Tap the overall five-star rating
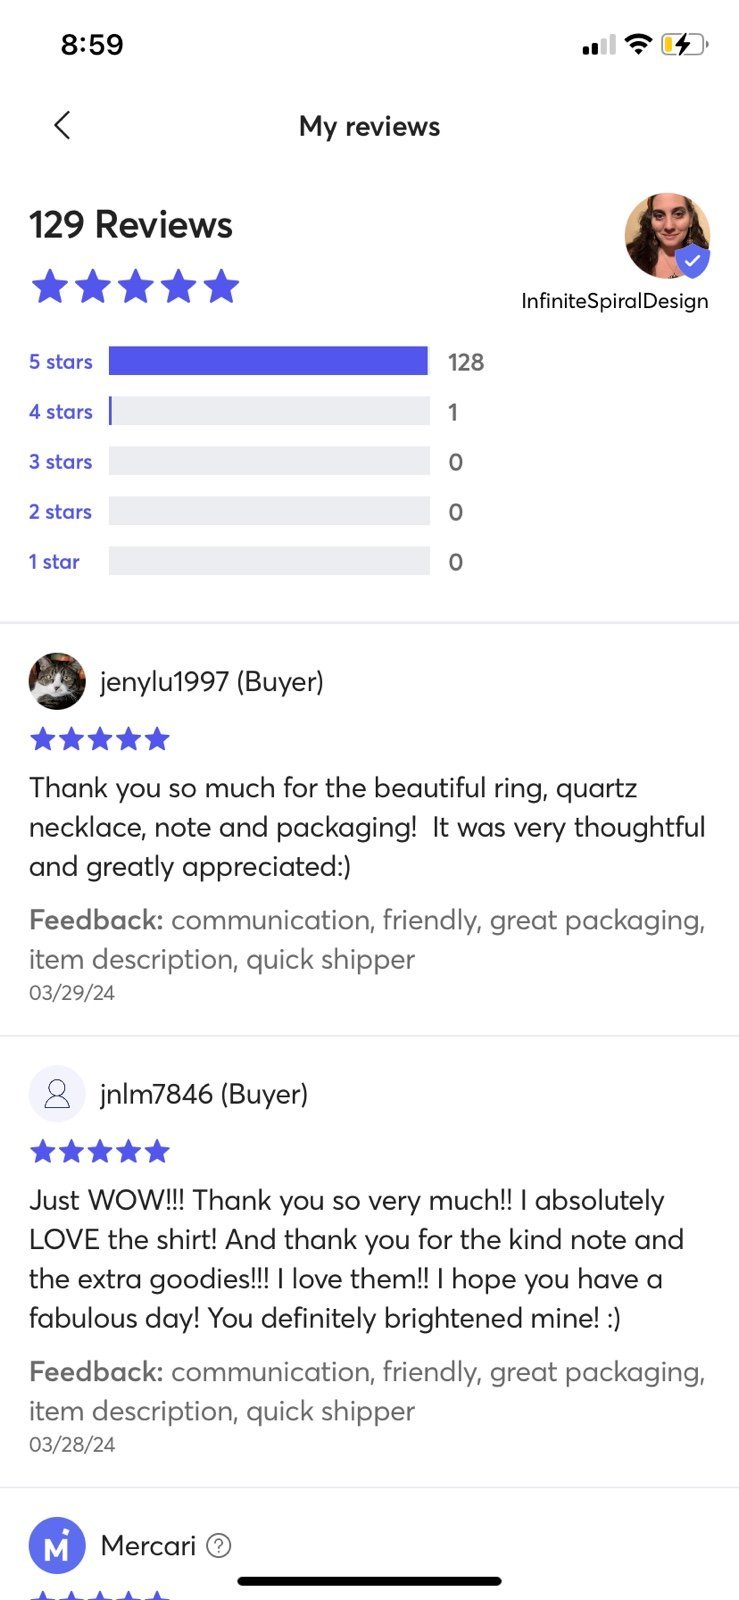Image resolution: width=739 pixels, height=1600 pixels. point(135,287)
